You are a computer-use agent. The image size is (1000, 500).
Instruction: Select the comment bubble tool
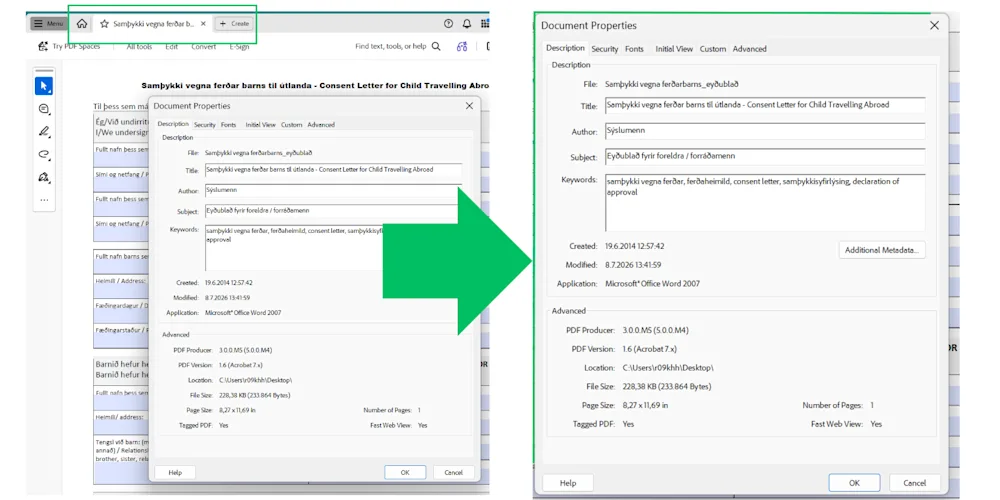[44, 109]
